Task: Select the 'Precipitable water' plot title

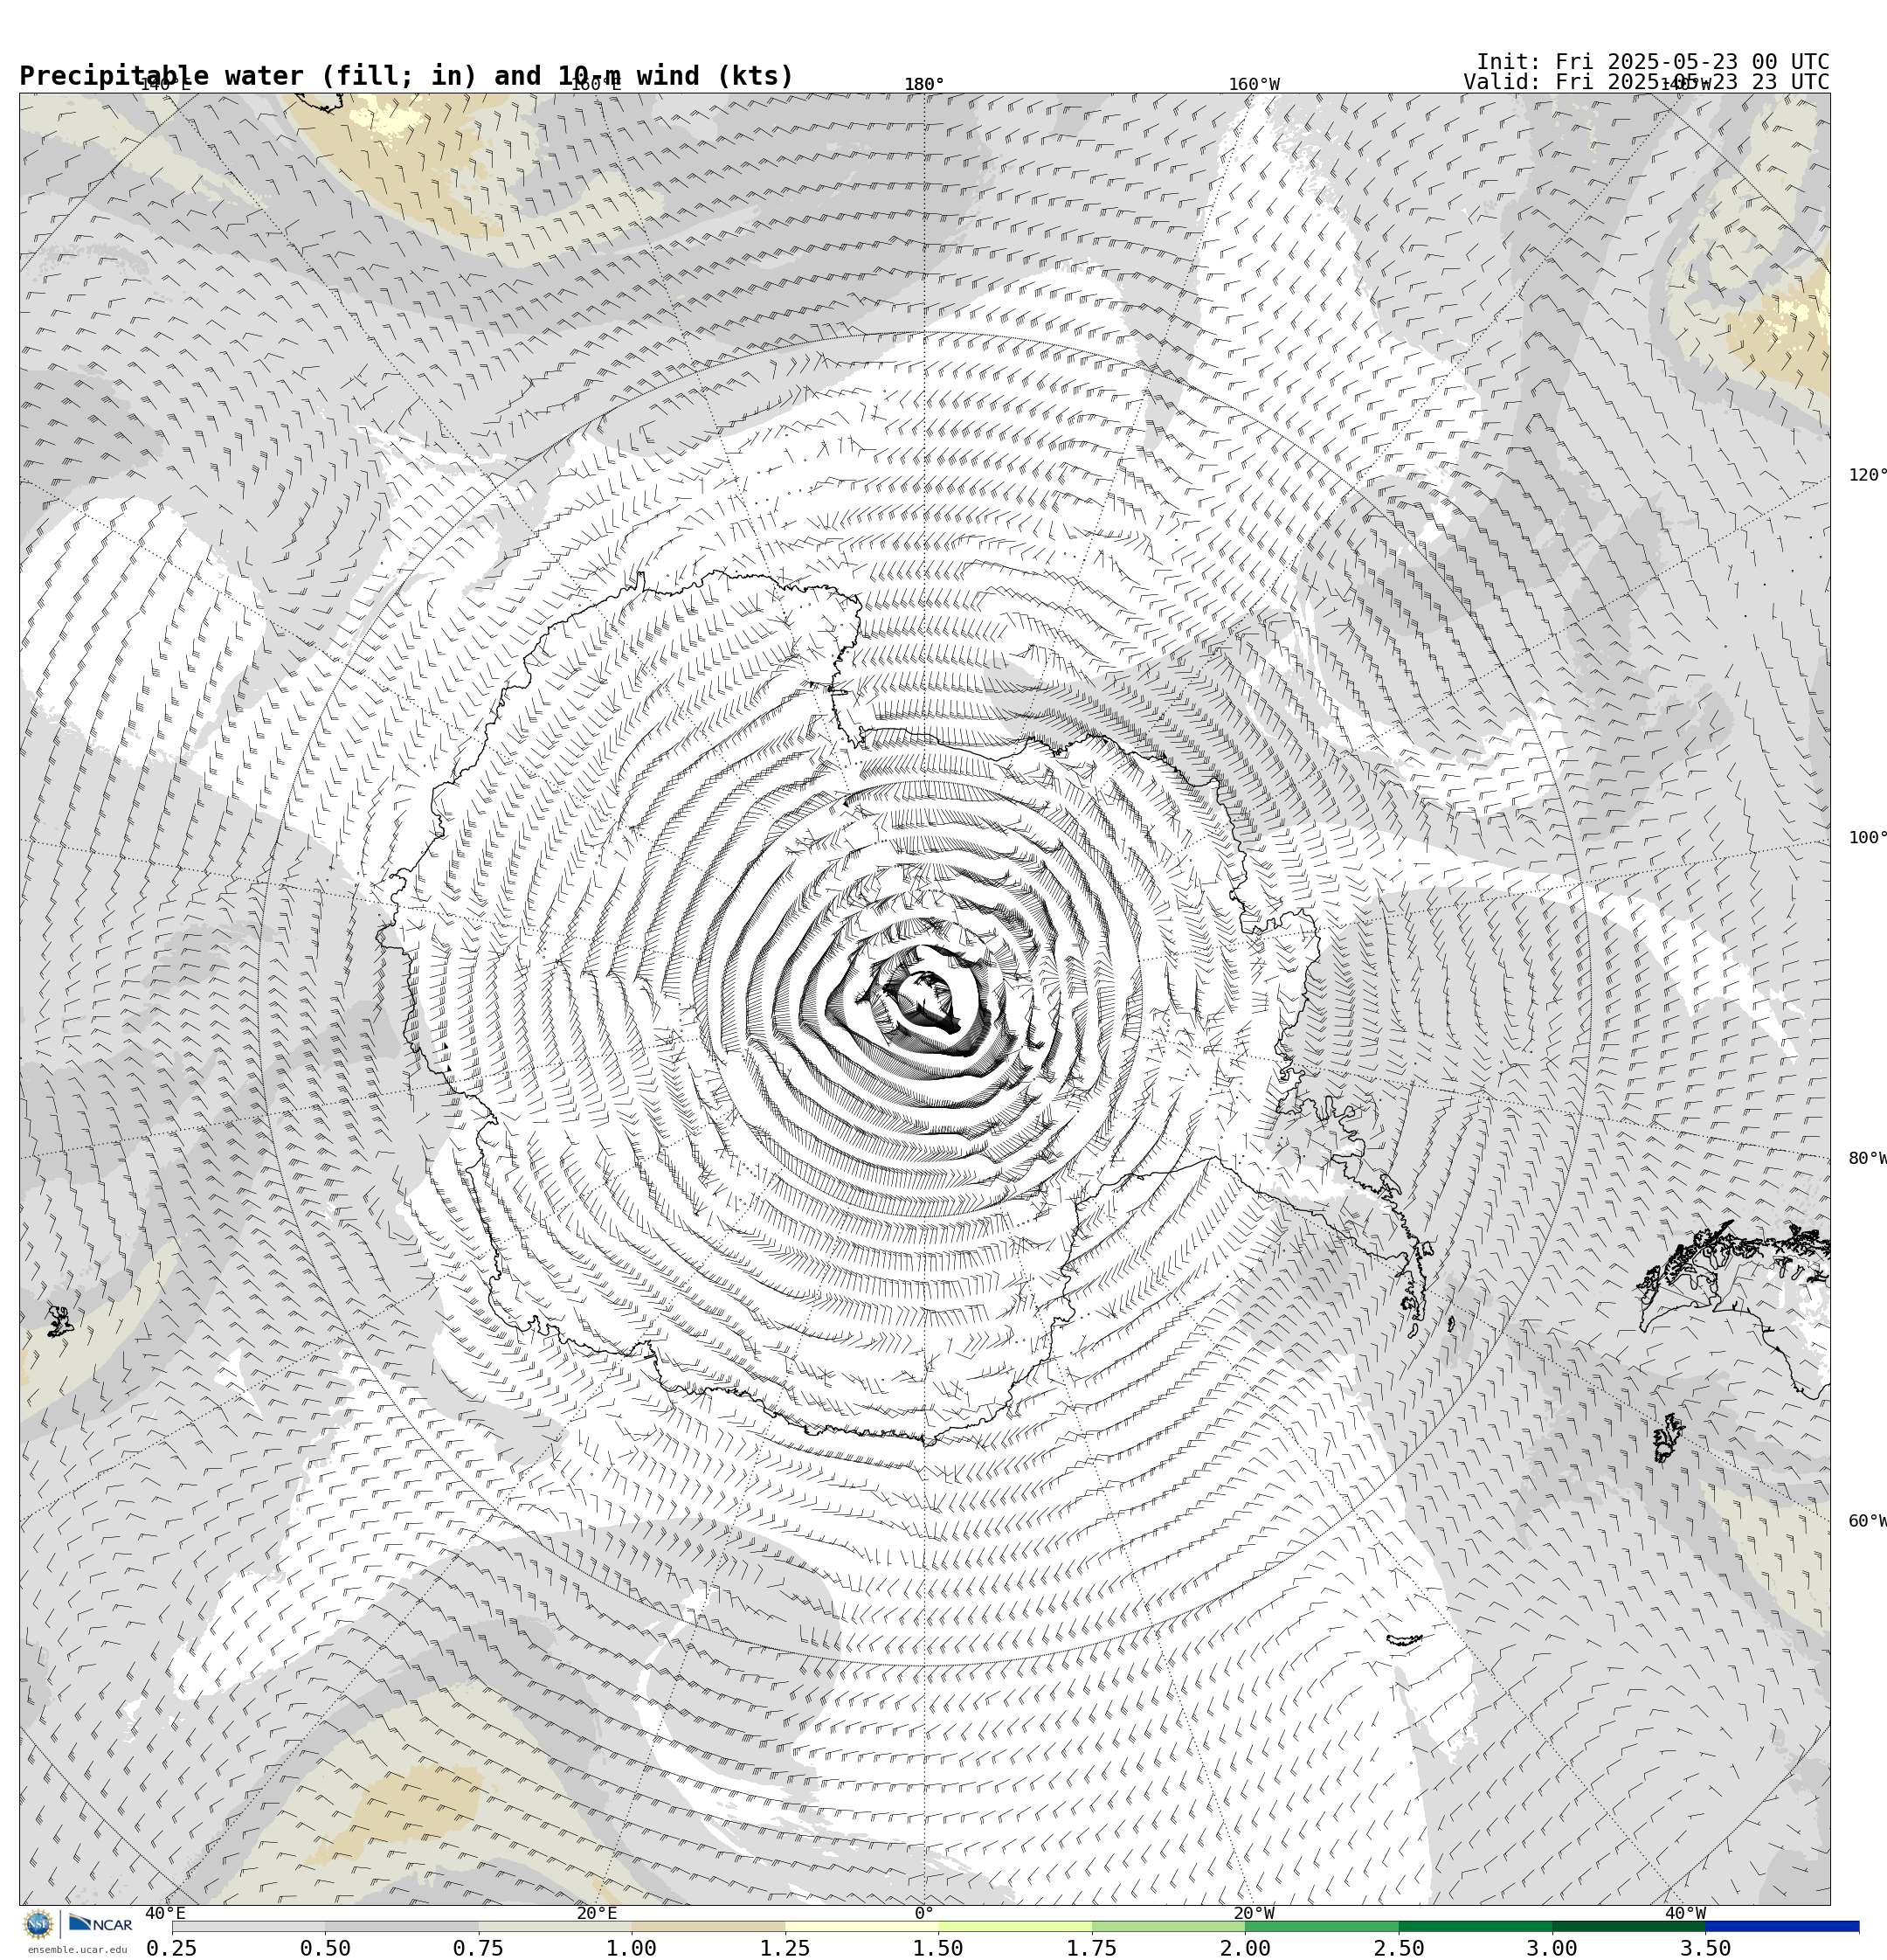Action: pos(406,76)
